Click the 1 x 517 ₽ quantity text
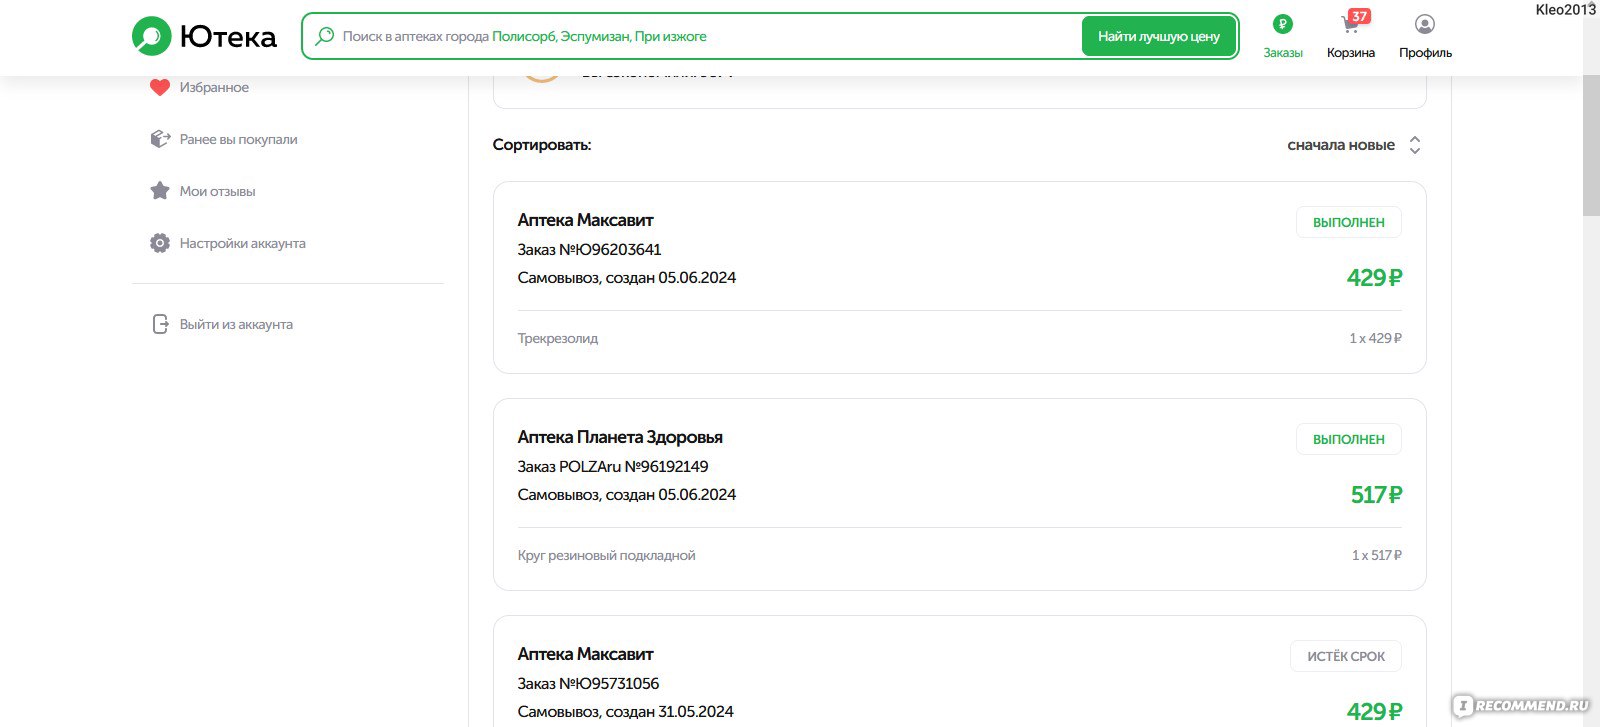 click(1377, 555)
